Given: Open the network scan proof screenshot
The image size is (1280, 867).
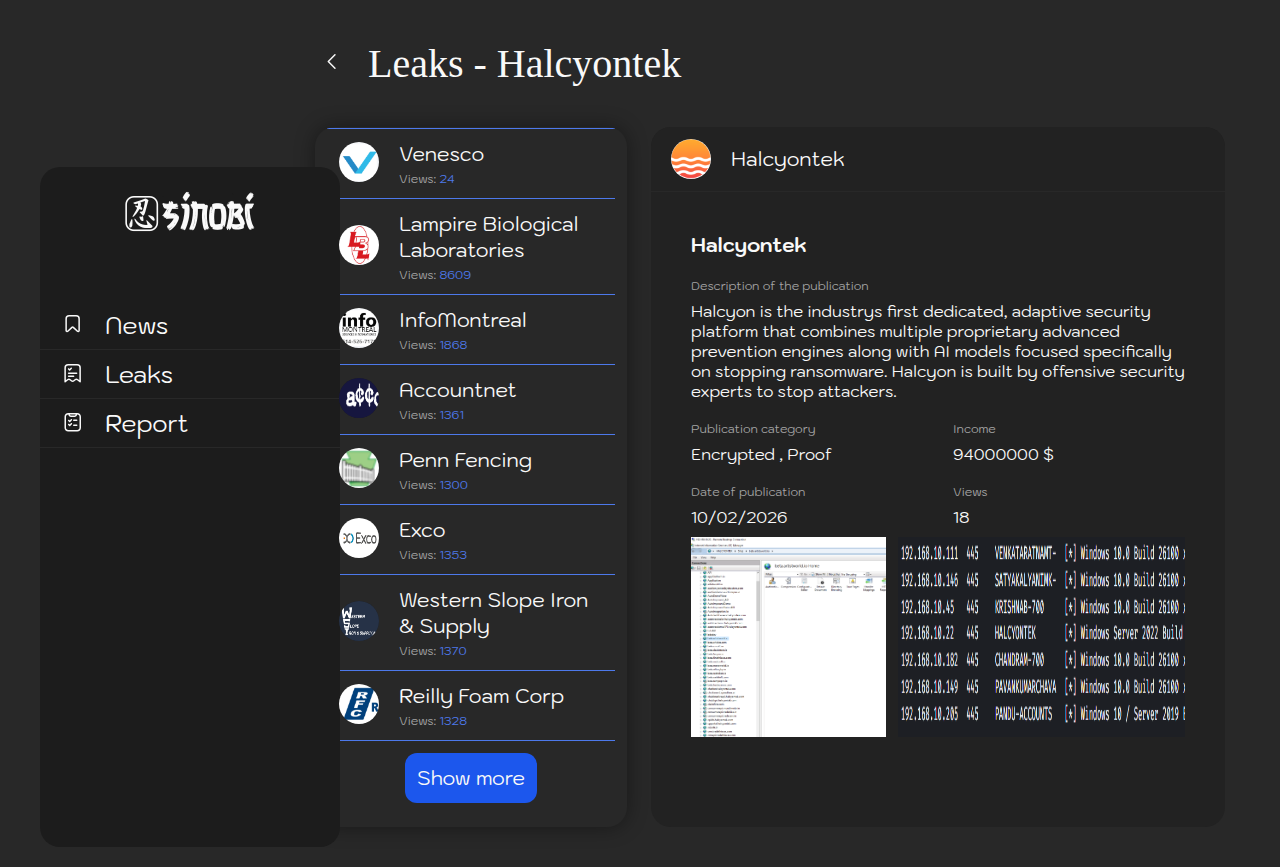Looking at the screenshot, I should 1041,637.
